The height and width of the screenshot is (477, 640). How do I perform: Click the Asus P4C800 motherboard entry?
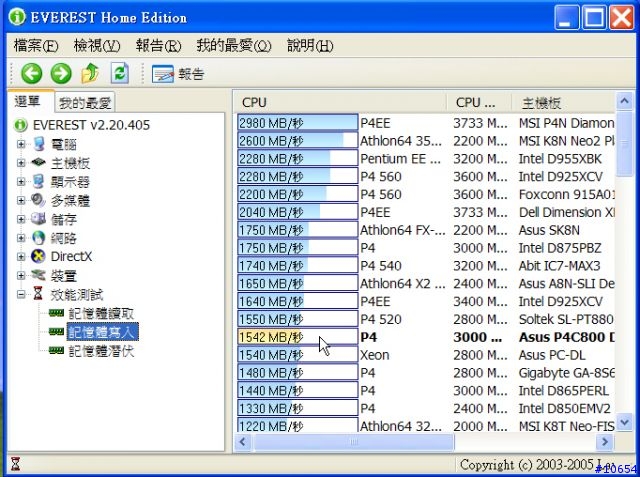tap(567, 337)
